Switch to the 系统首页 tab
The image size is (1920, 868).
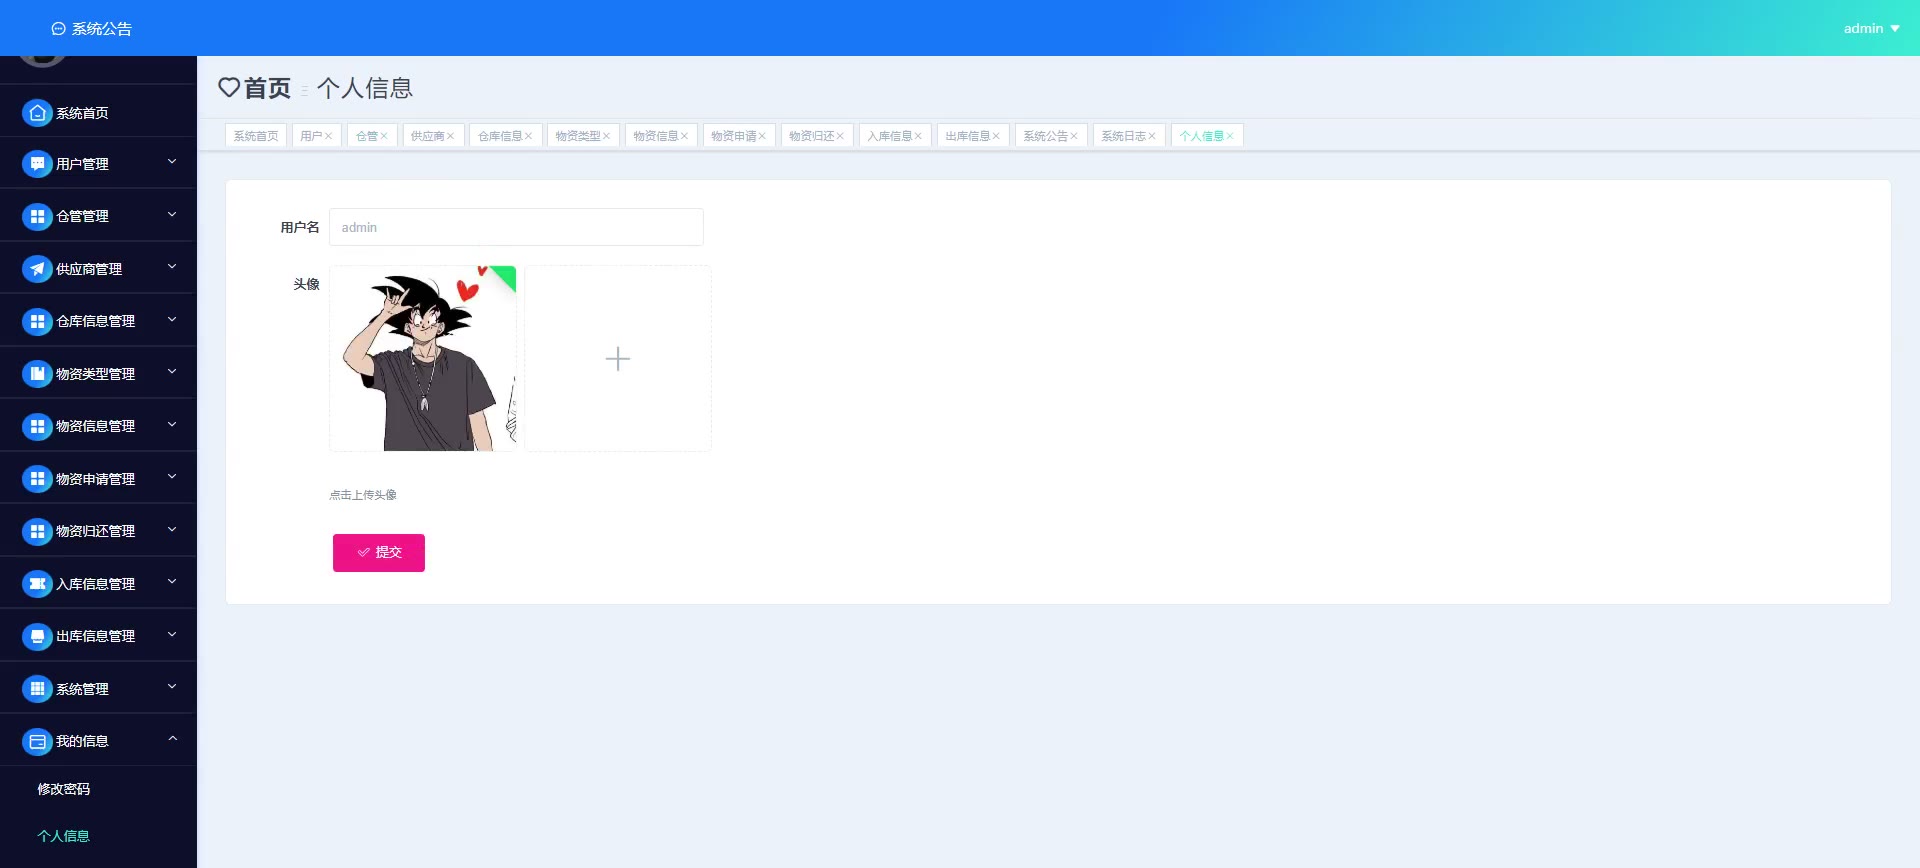(x=256, y=136)
